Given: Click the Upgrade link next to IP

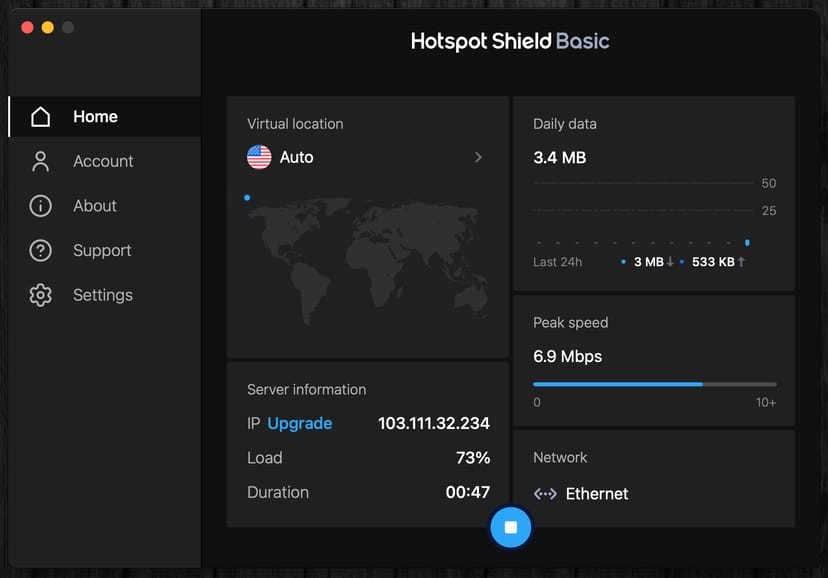Looking at the screenshot, I should (x=299, y=423).
